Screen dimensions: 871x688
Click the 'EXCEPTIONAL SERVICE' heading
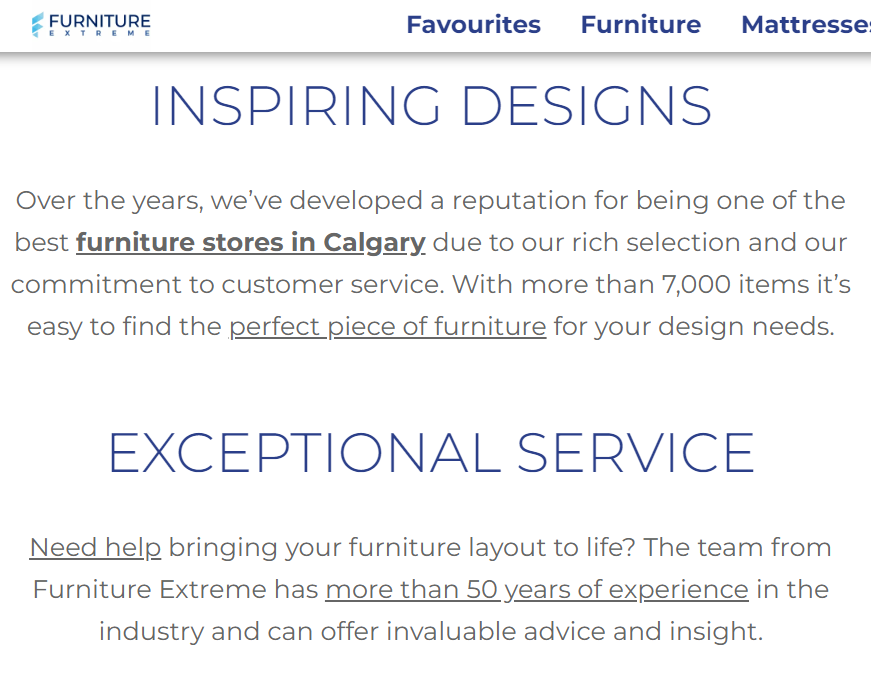pos(432,452)
